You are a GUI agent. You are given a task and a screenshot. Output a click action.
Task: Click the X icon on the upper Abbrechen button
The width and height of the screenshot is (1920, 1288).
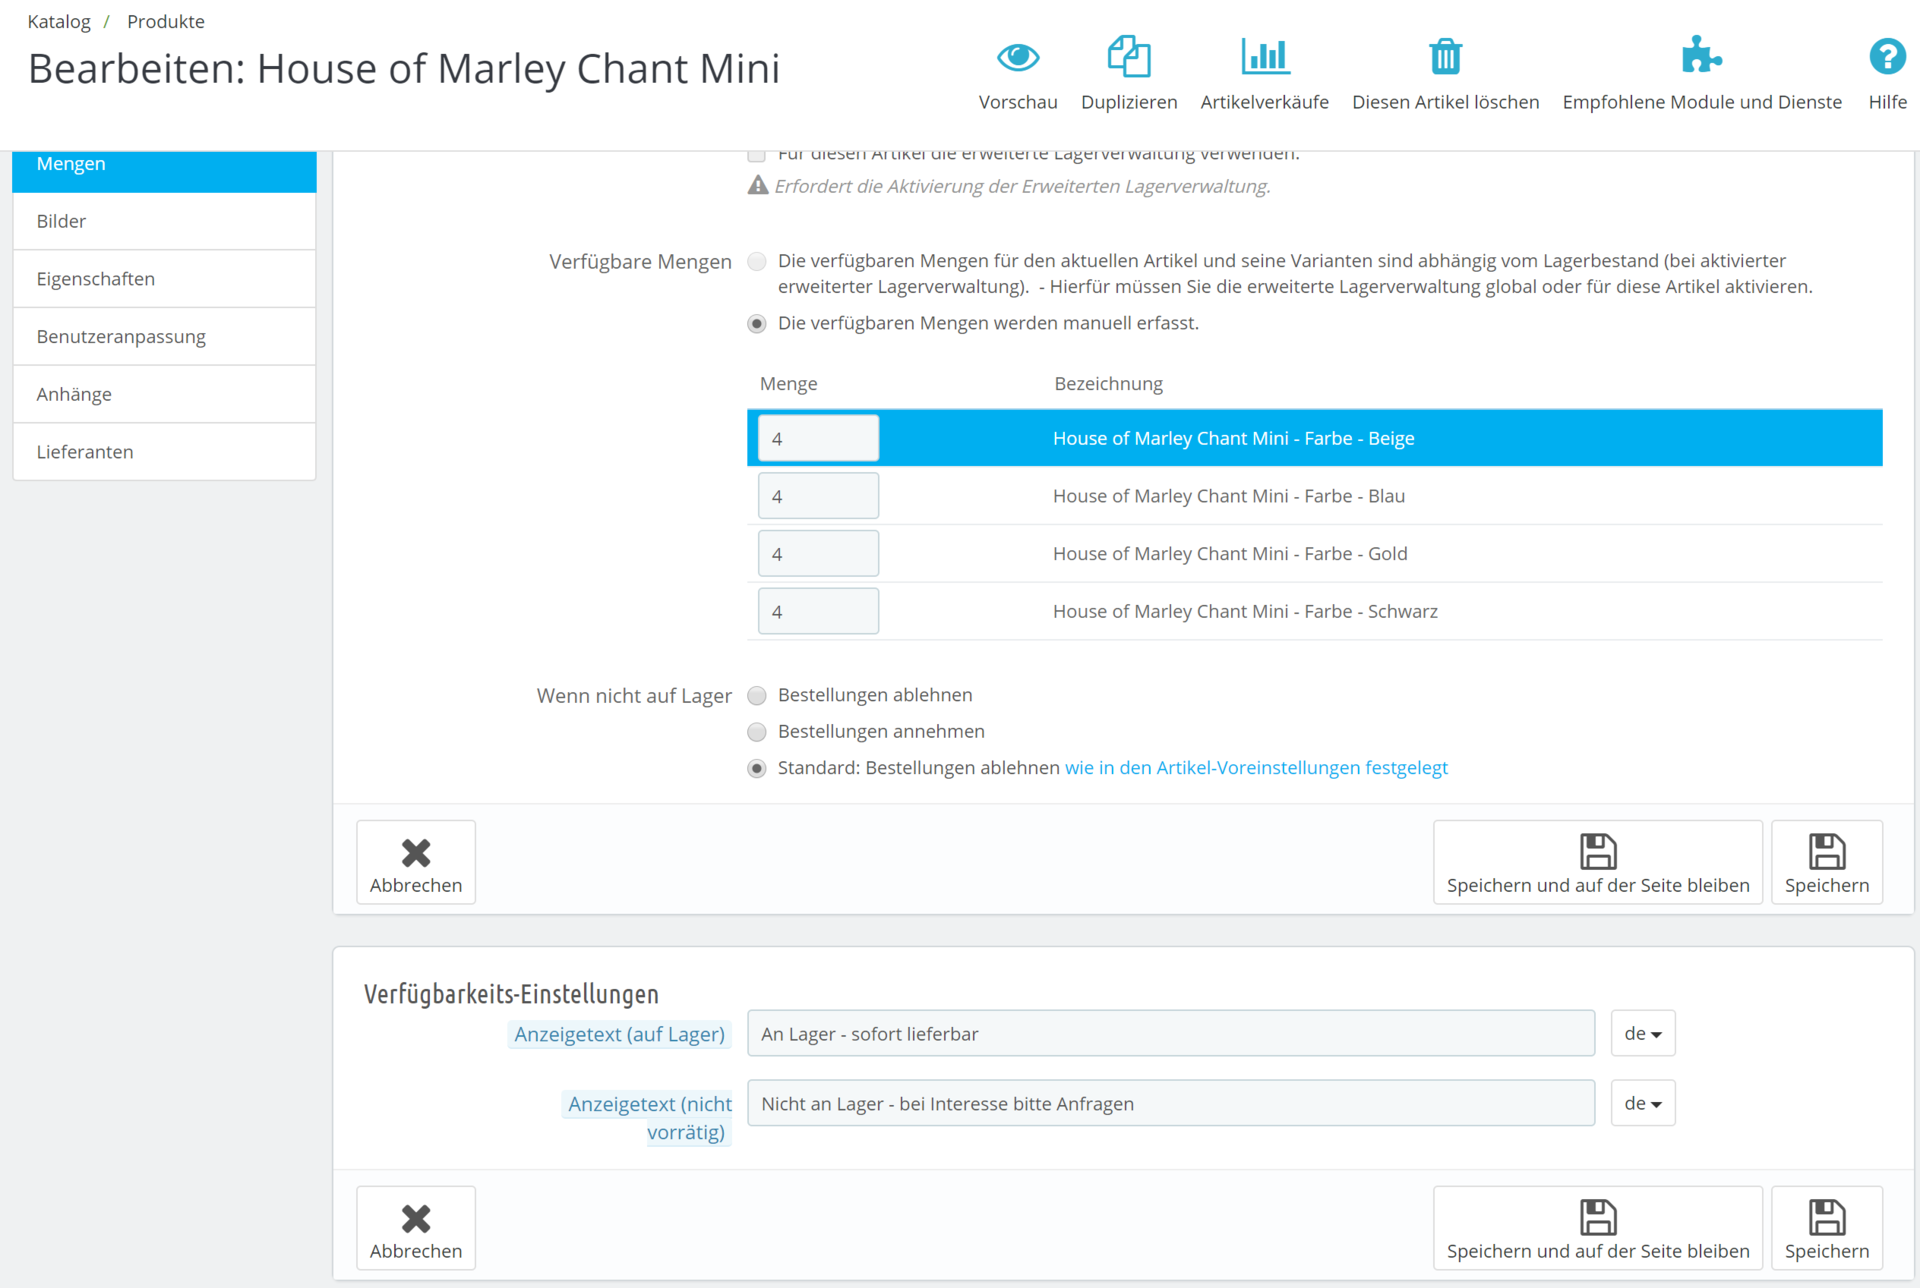click(x=416, y=853)
